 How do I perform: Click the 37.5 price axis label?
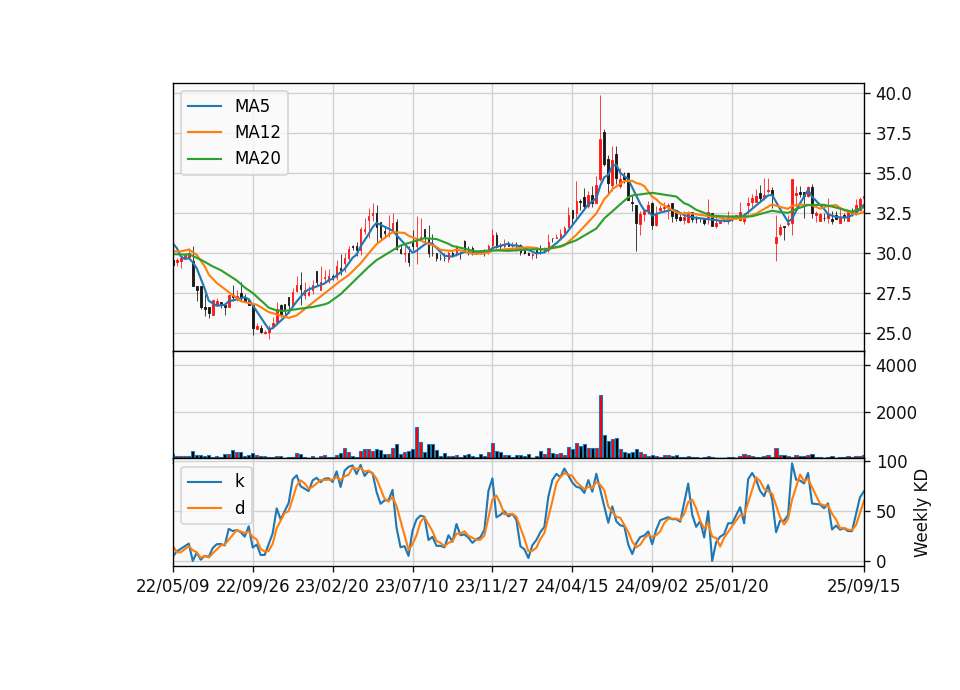(893, 133)
